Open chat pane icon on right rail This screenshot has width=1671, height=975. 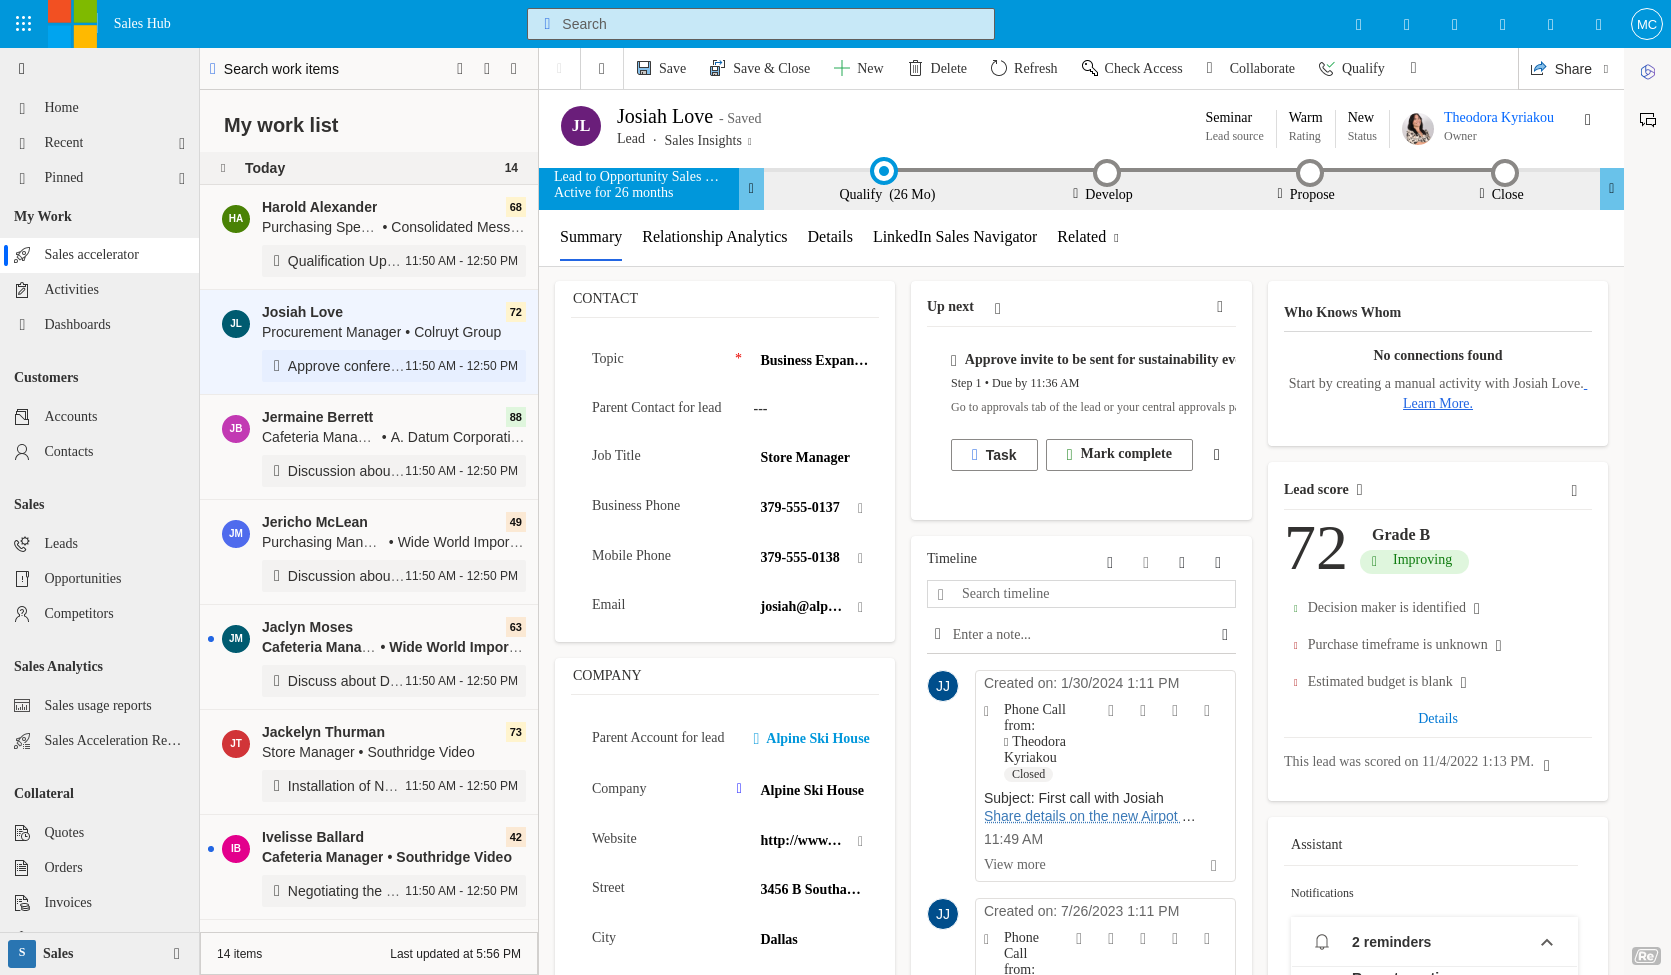1648,120
